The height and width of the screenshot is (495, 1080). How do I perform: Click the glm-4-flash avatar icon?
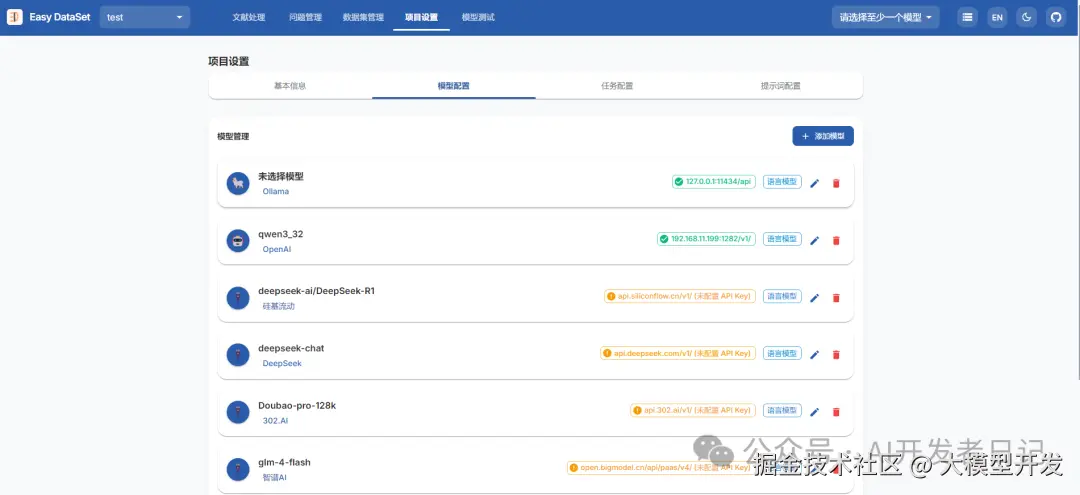point(238,469)
